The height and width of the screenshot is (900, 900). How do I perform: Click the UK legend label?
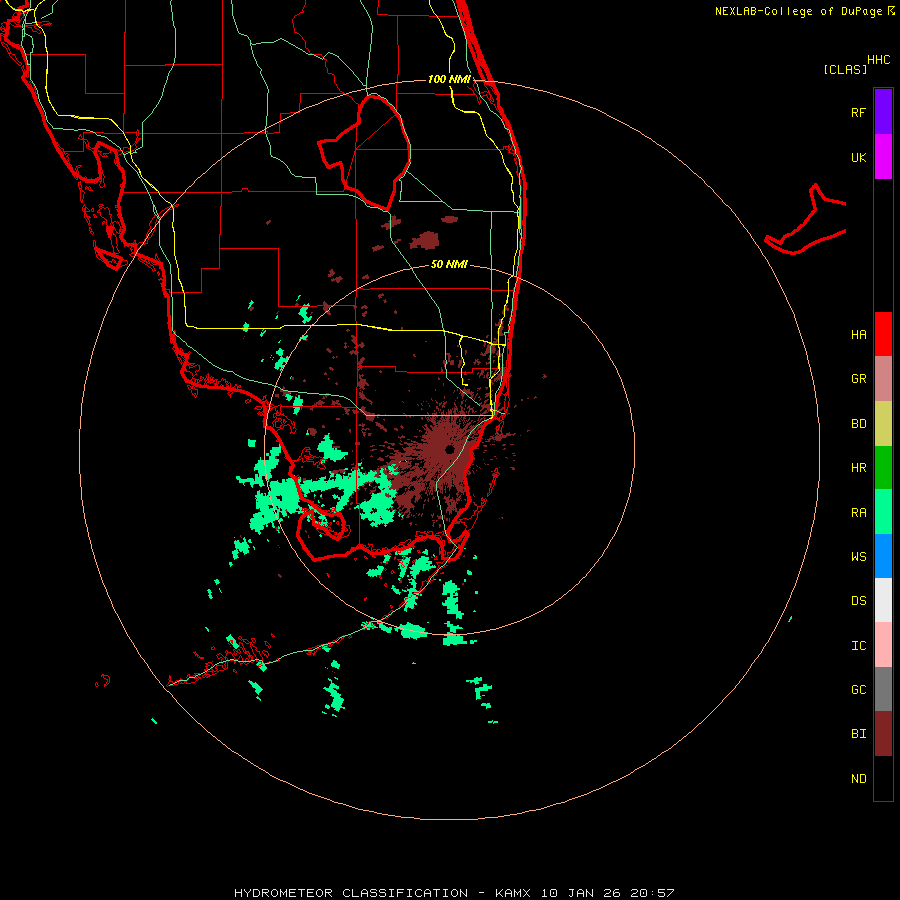[858, 157]
